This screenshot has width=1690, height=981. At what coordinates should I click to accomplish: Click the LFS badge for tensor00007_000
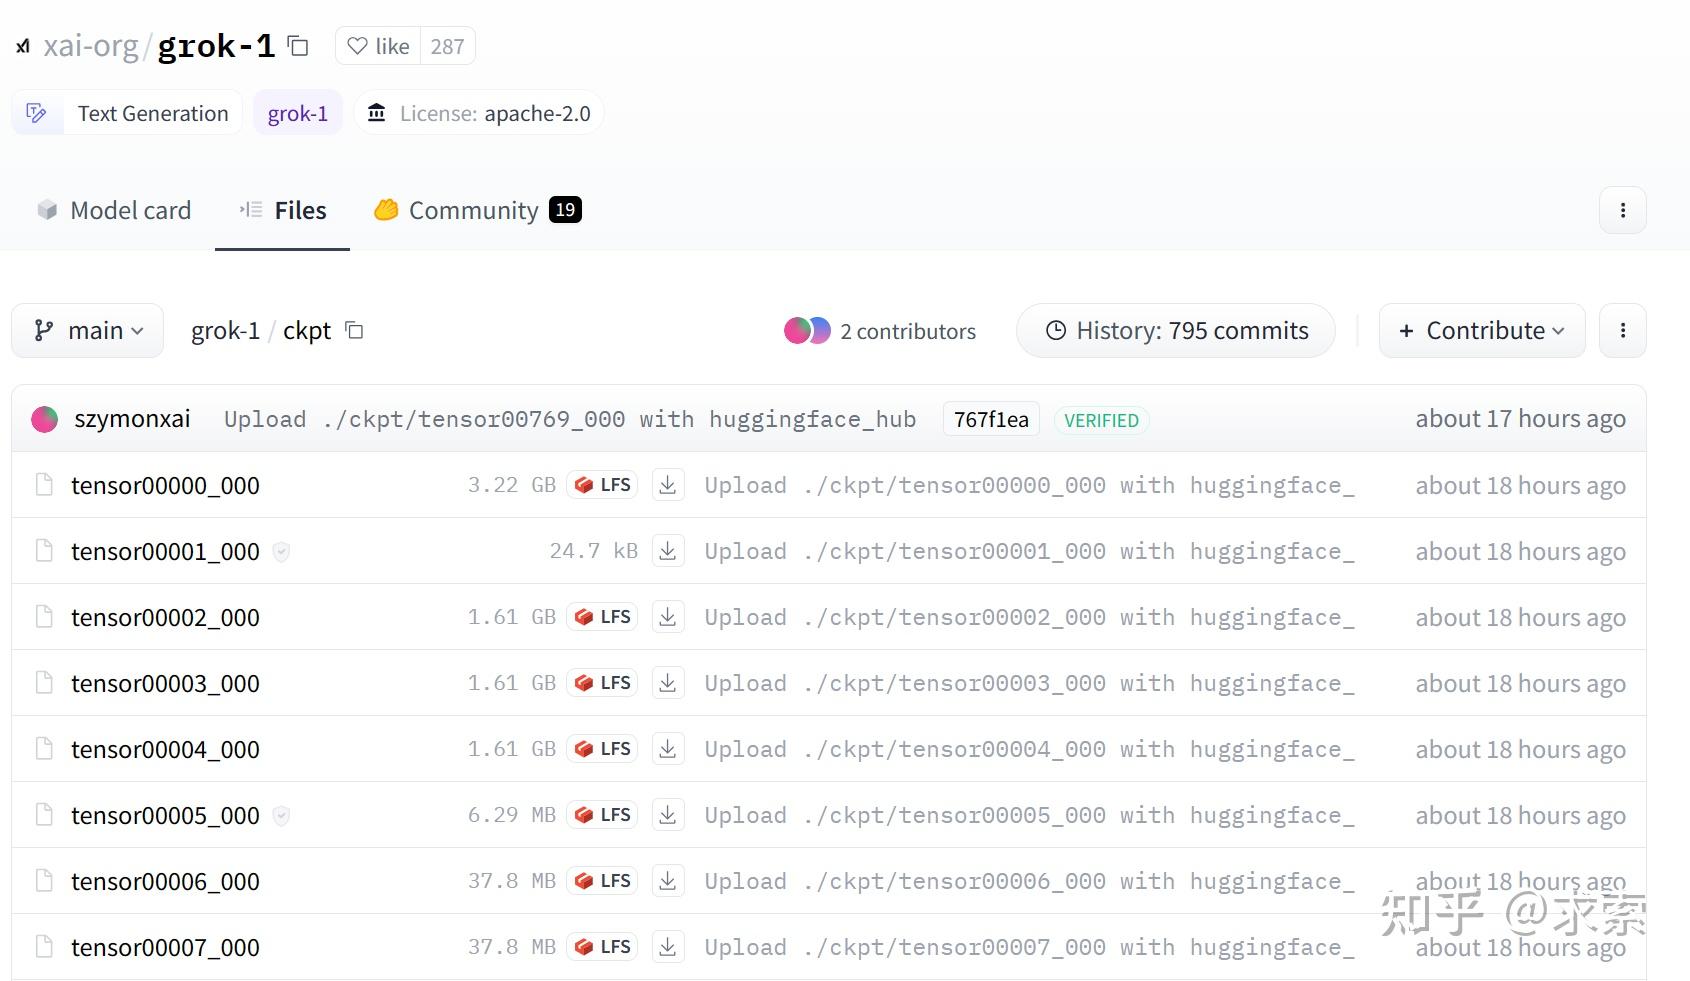[602, 947]
